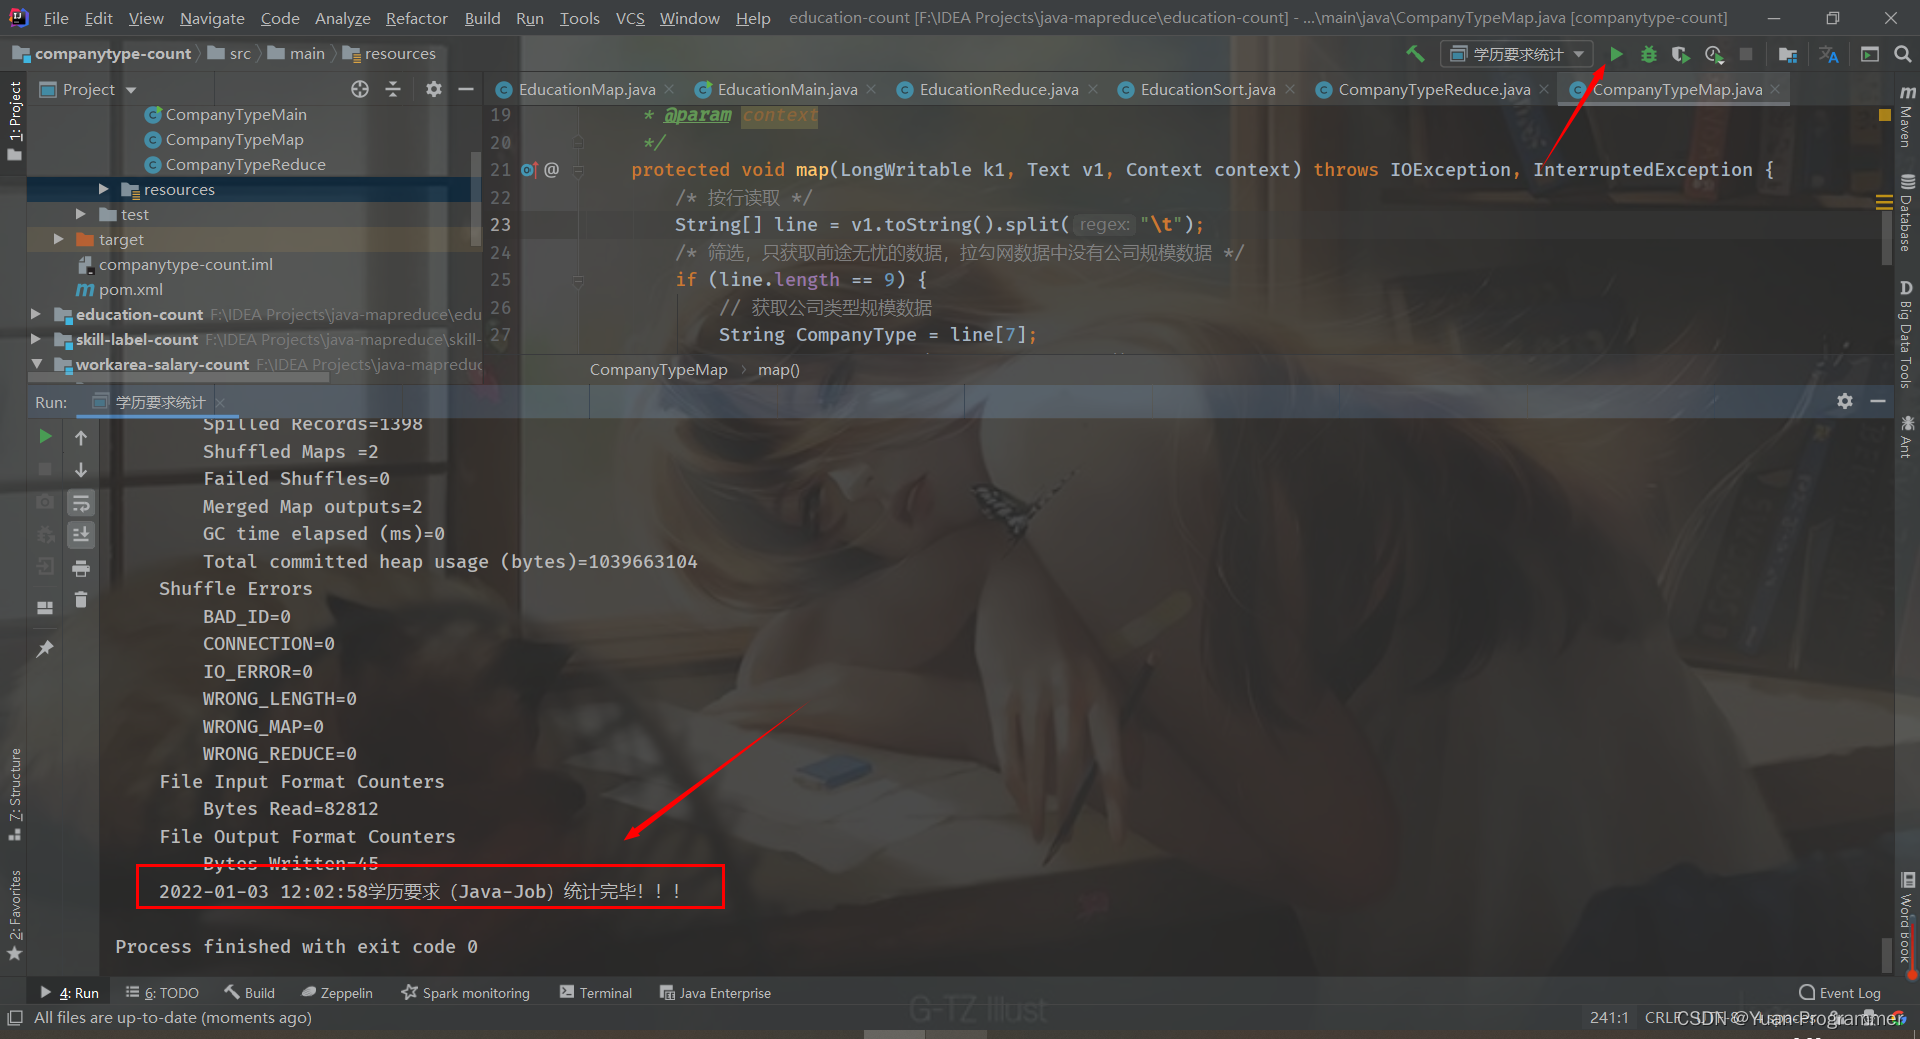
Task: Expand the resources folder in the Project tree
Action: 103,189
